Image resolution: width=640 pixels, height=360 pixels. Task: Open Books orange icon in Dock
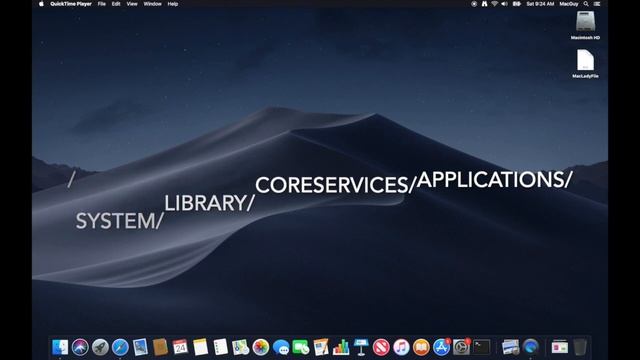[x=421, y=347]
